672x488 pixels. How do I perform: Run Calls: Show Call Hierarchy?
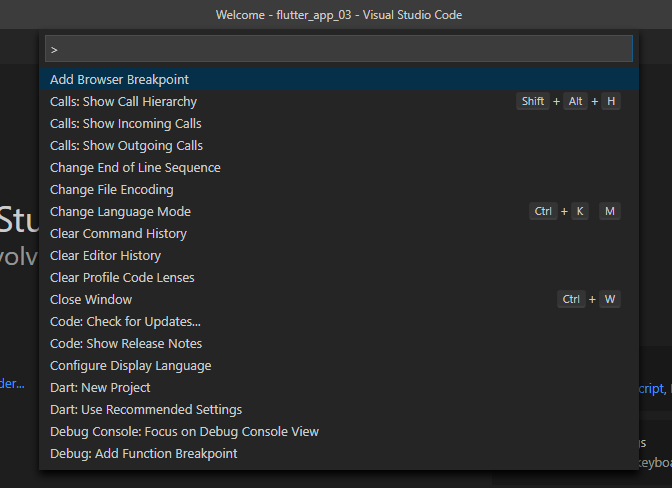click(339, 102)
